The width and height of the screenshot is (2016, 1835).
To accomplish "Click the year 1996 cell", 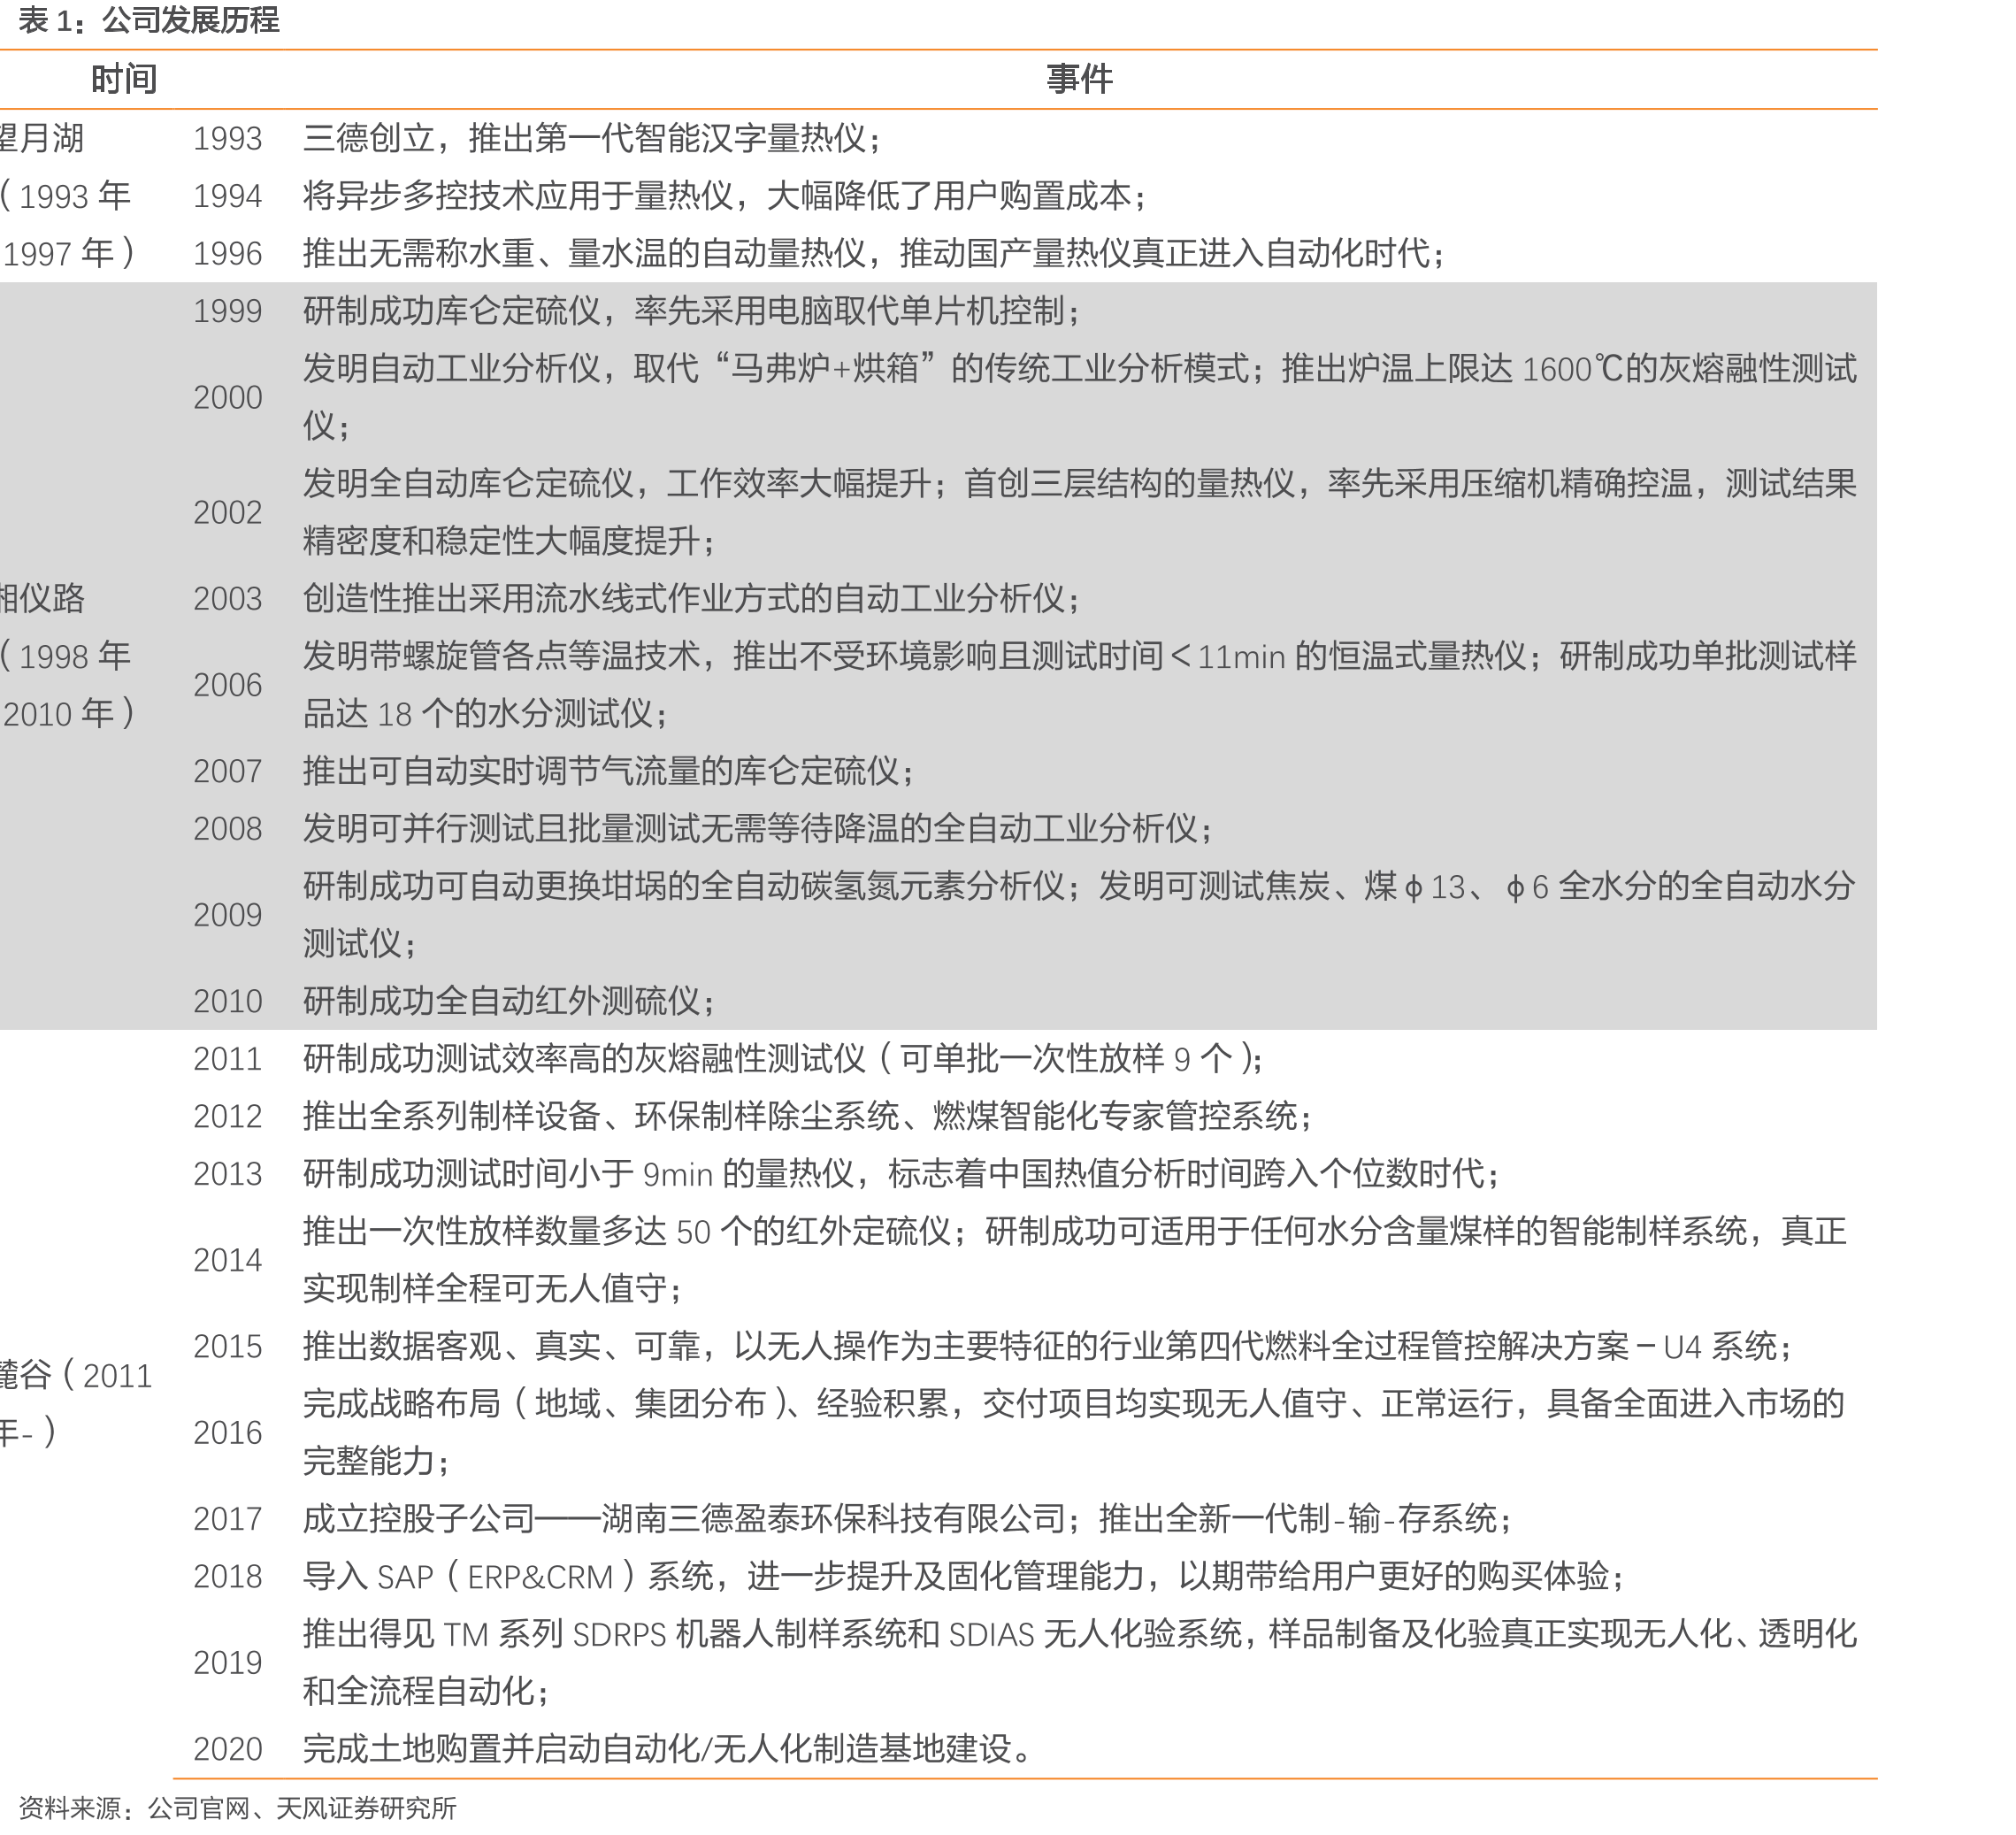I will coord(228,254).
